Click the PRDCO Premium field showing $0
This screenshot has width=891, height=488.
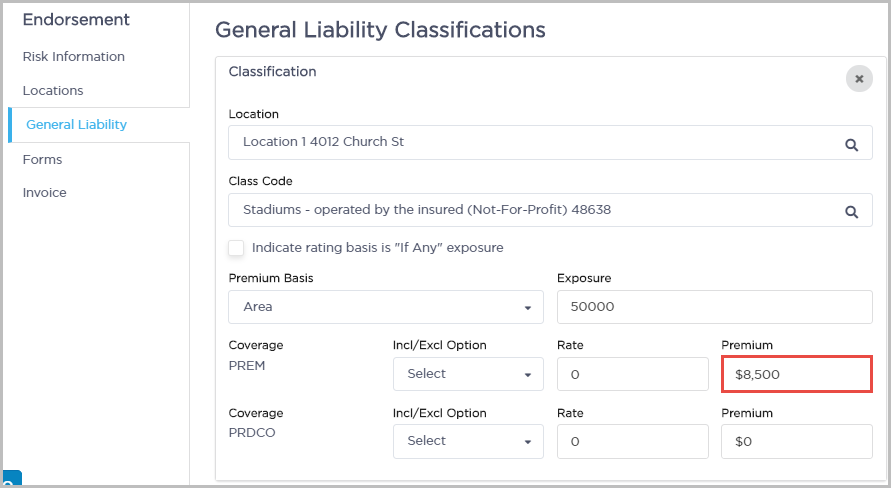tap(796, 441)
